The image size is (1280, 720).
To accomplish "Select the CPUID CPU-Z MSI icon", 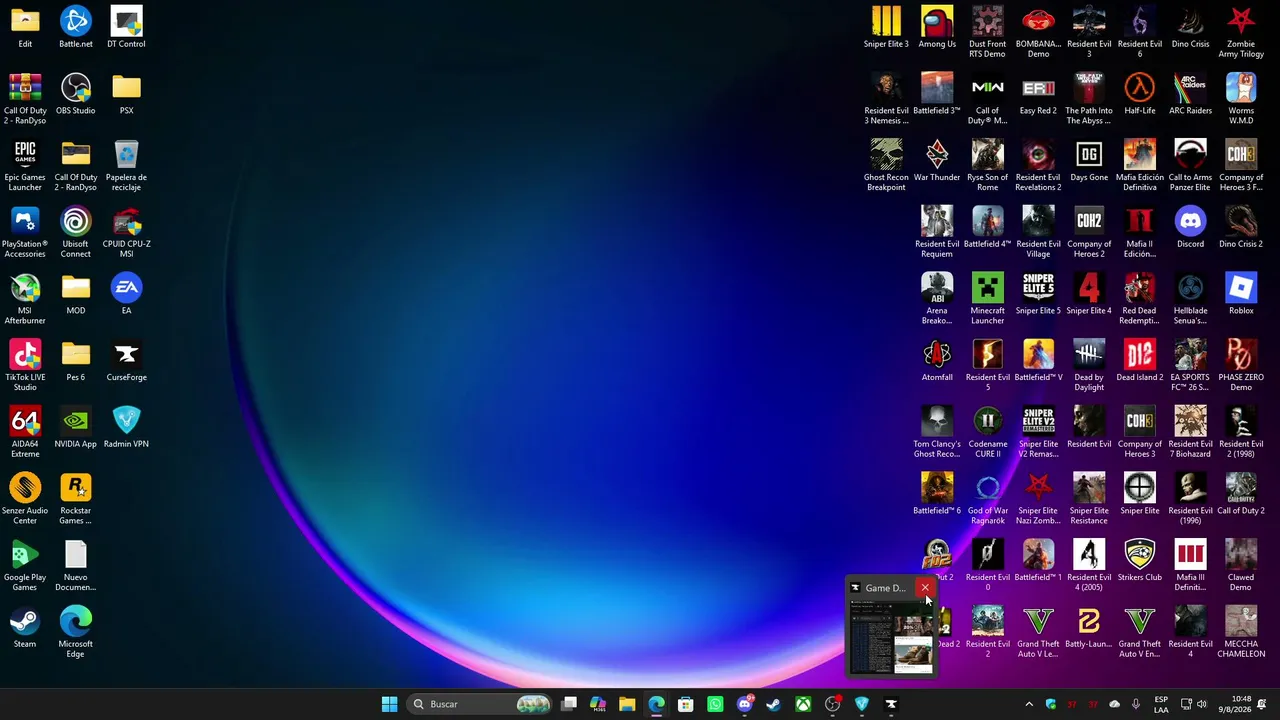I will [x=126, y=232].
